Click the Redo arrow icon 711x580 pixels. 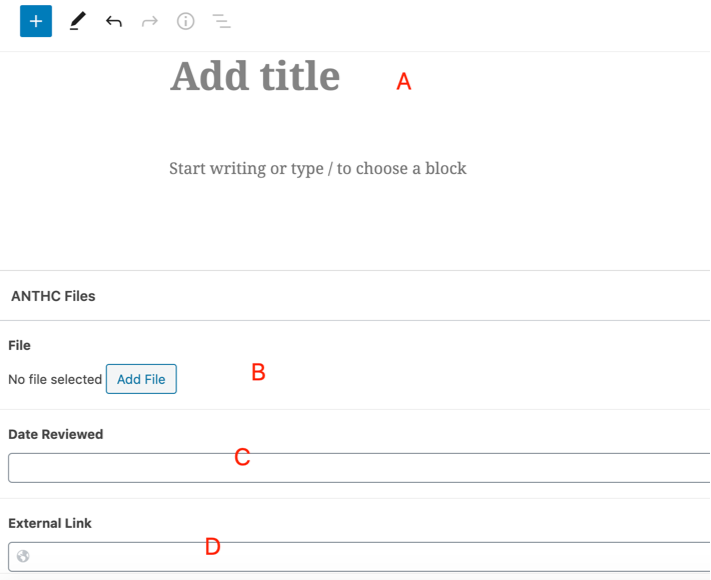tap(150, 21)
